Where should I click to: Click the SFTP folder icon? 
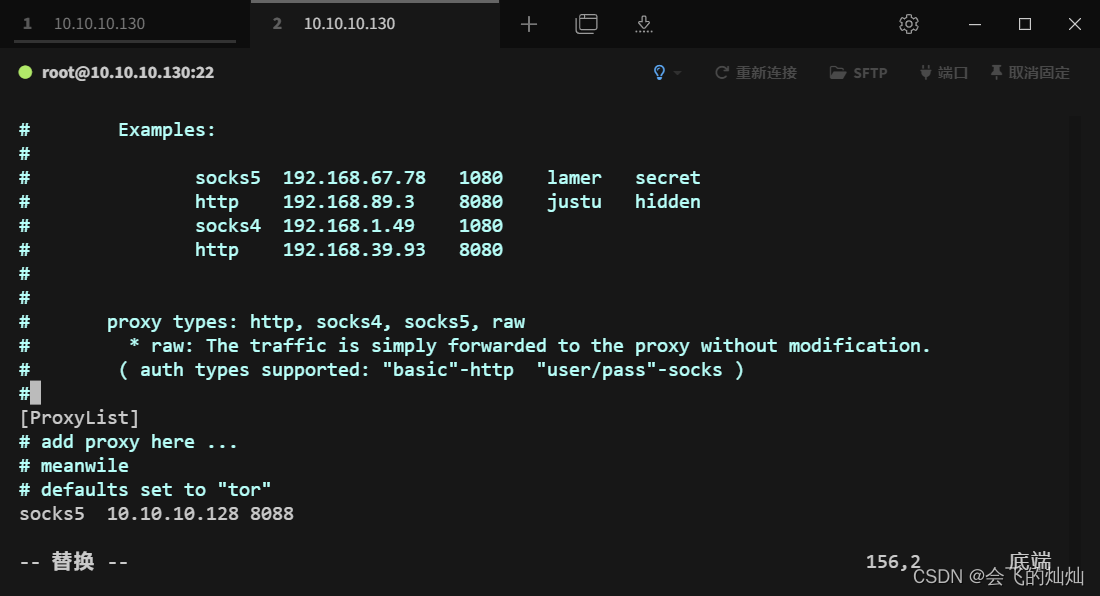coord(836,72)
